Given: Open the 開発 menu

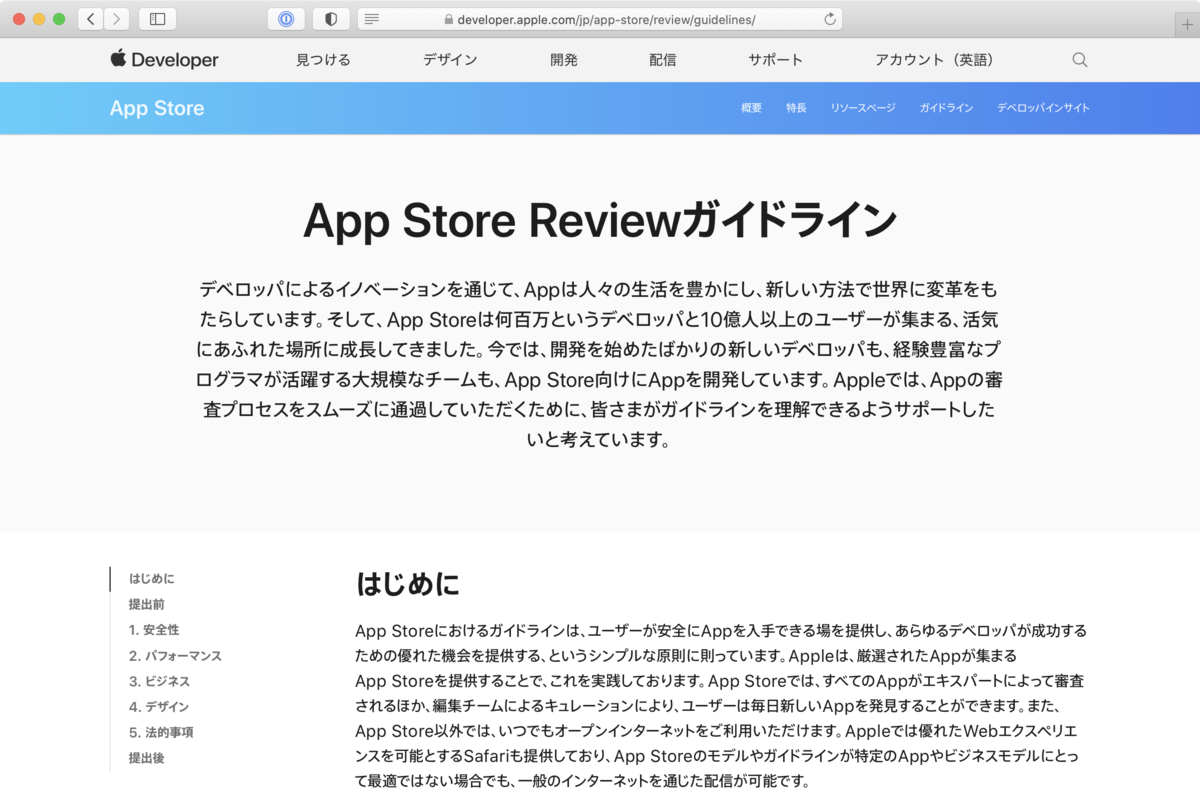Looking at the screenshot, I should 564,60.
